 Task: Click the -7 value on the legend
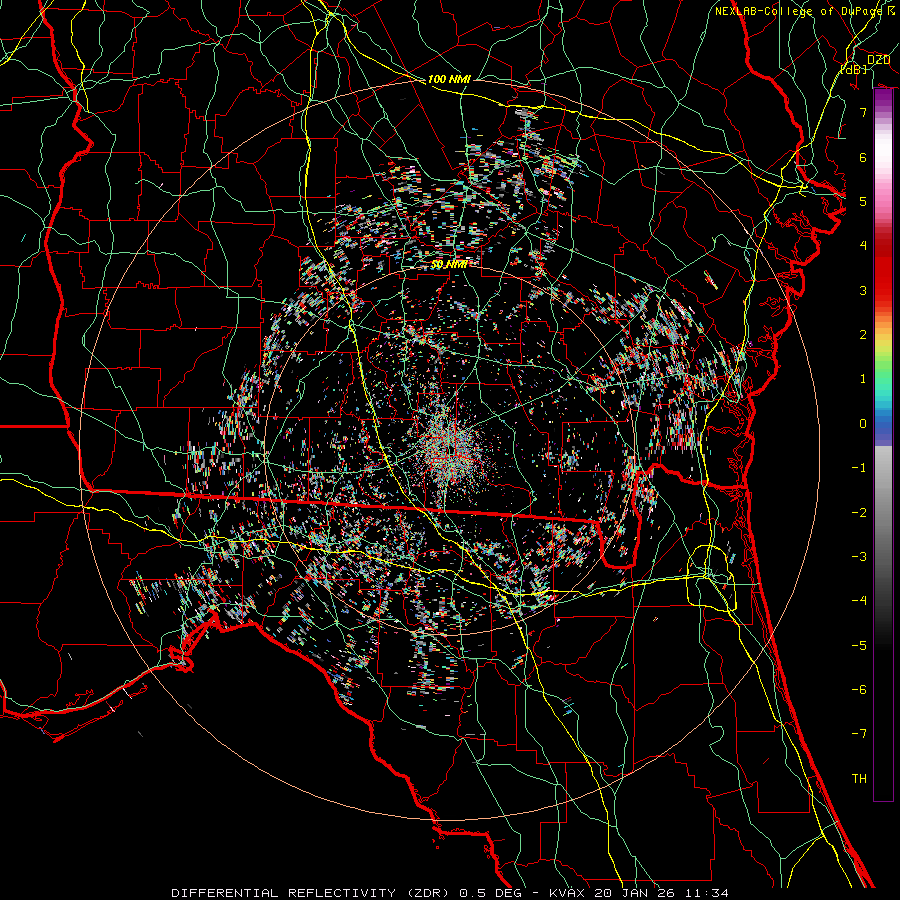859,734
